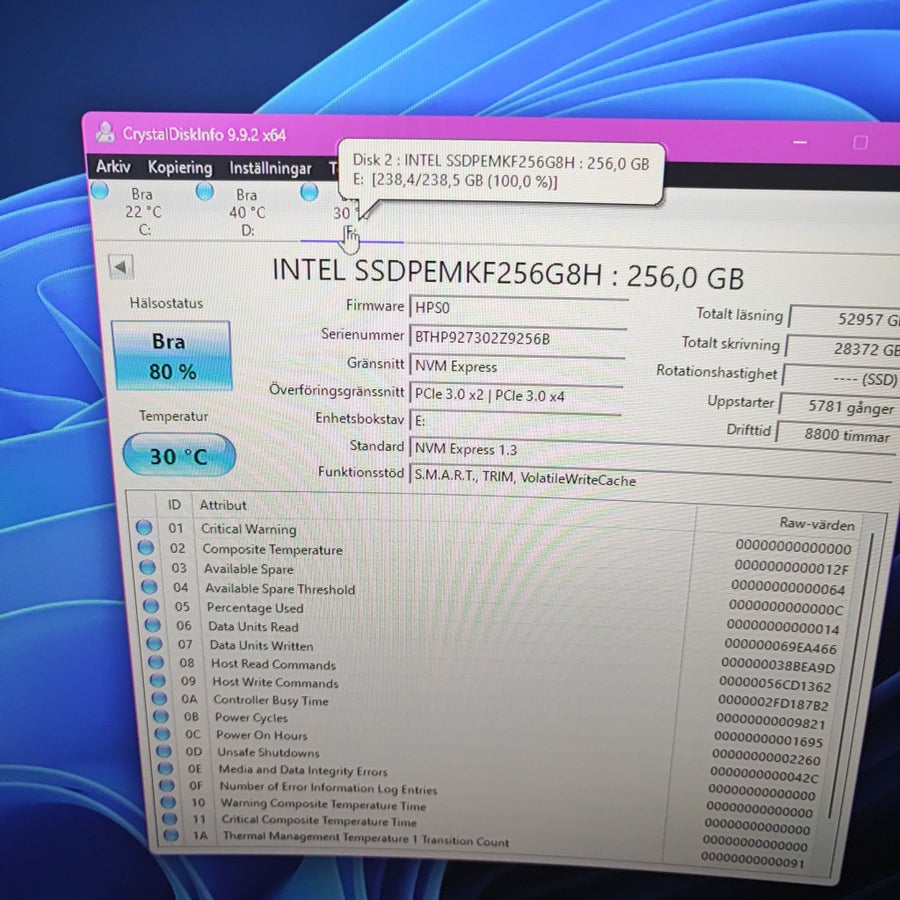Click the attribute list vertical scrollbar

[851, 674]
